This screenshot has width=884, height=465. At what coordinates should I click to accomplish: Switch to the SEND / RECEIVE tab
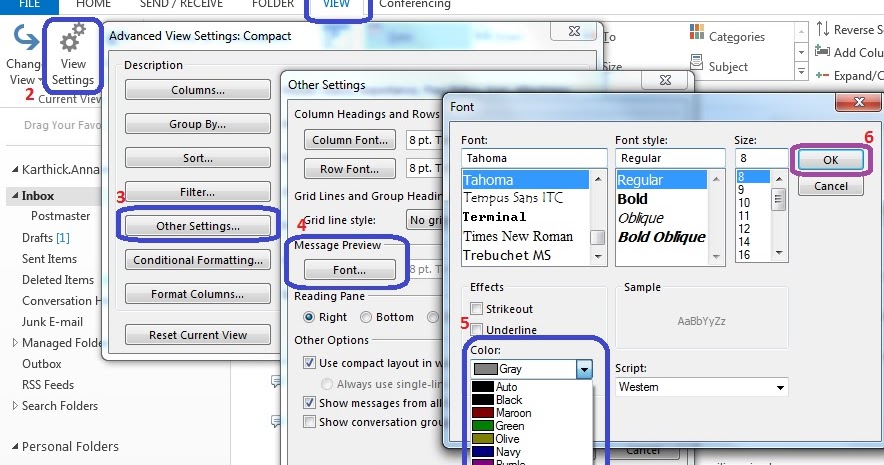[x=182, y=5]
